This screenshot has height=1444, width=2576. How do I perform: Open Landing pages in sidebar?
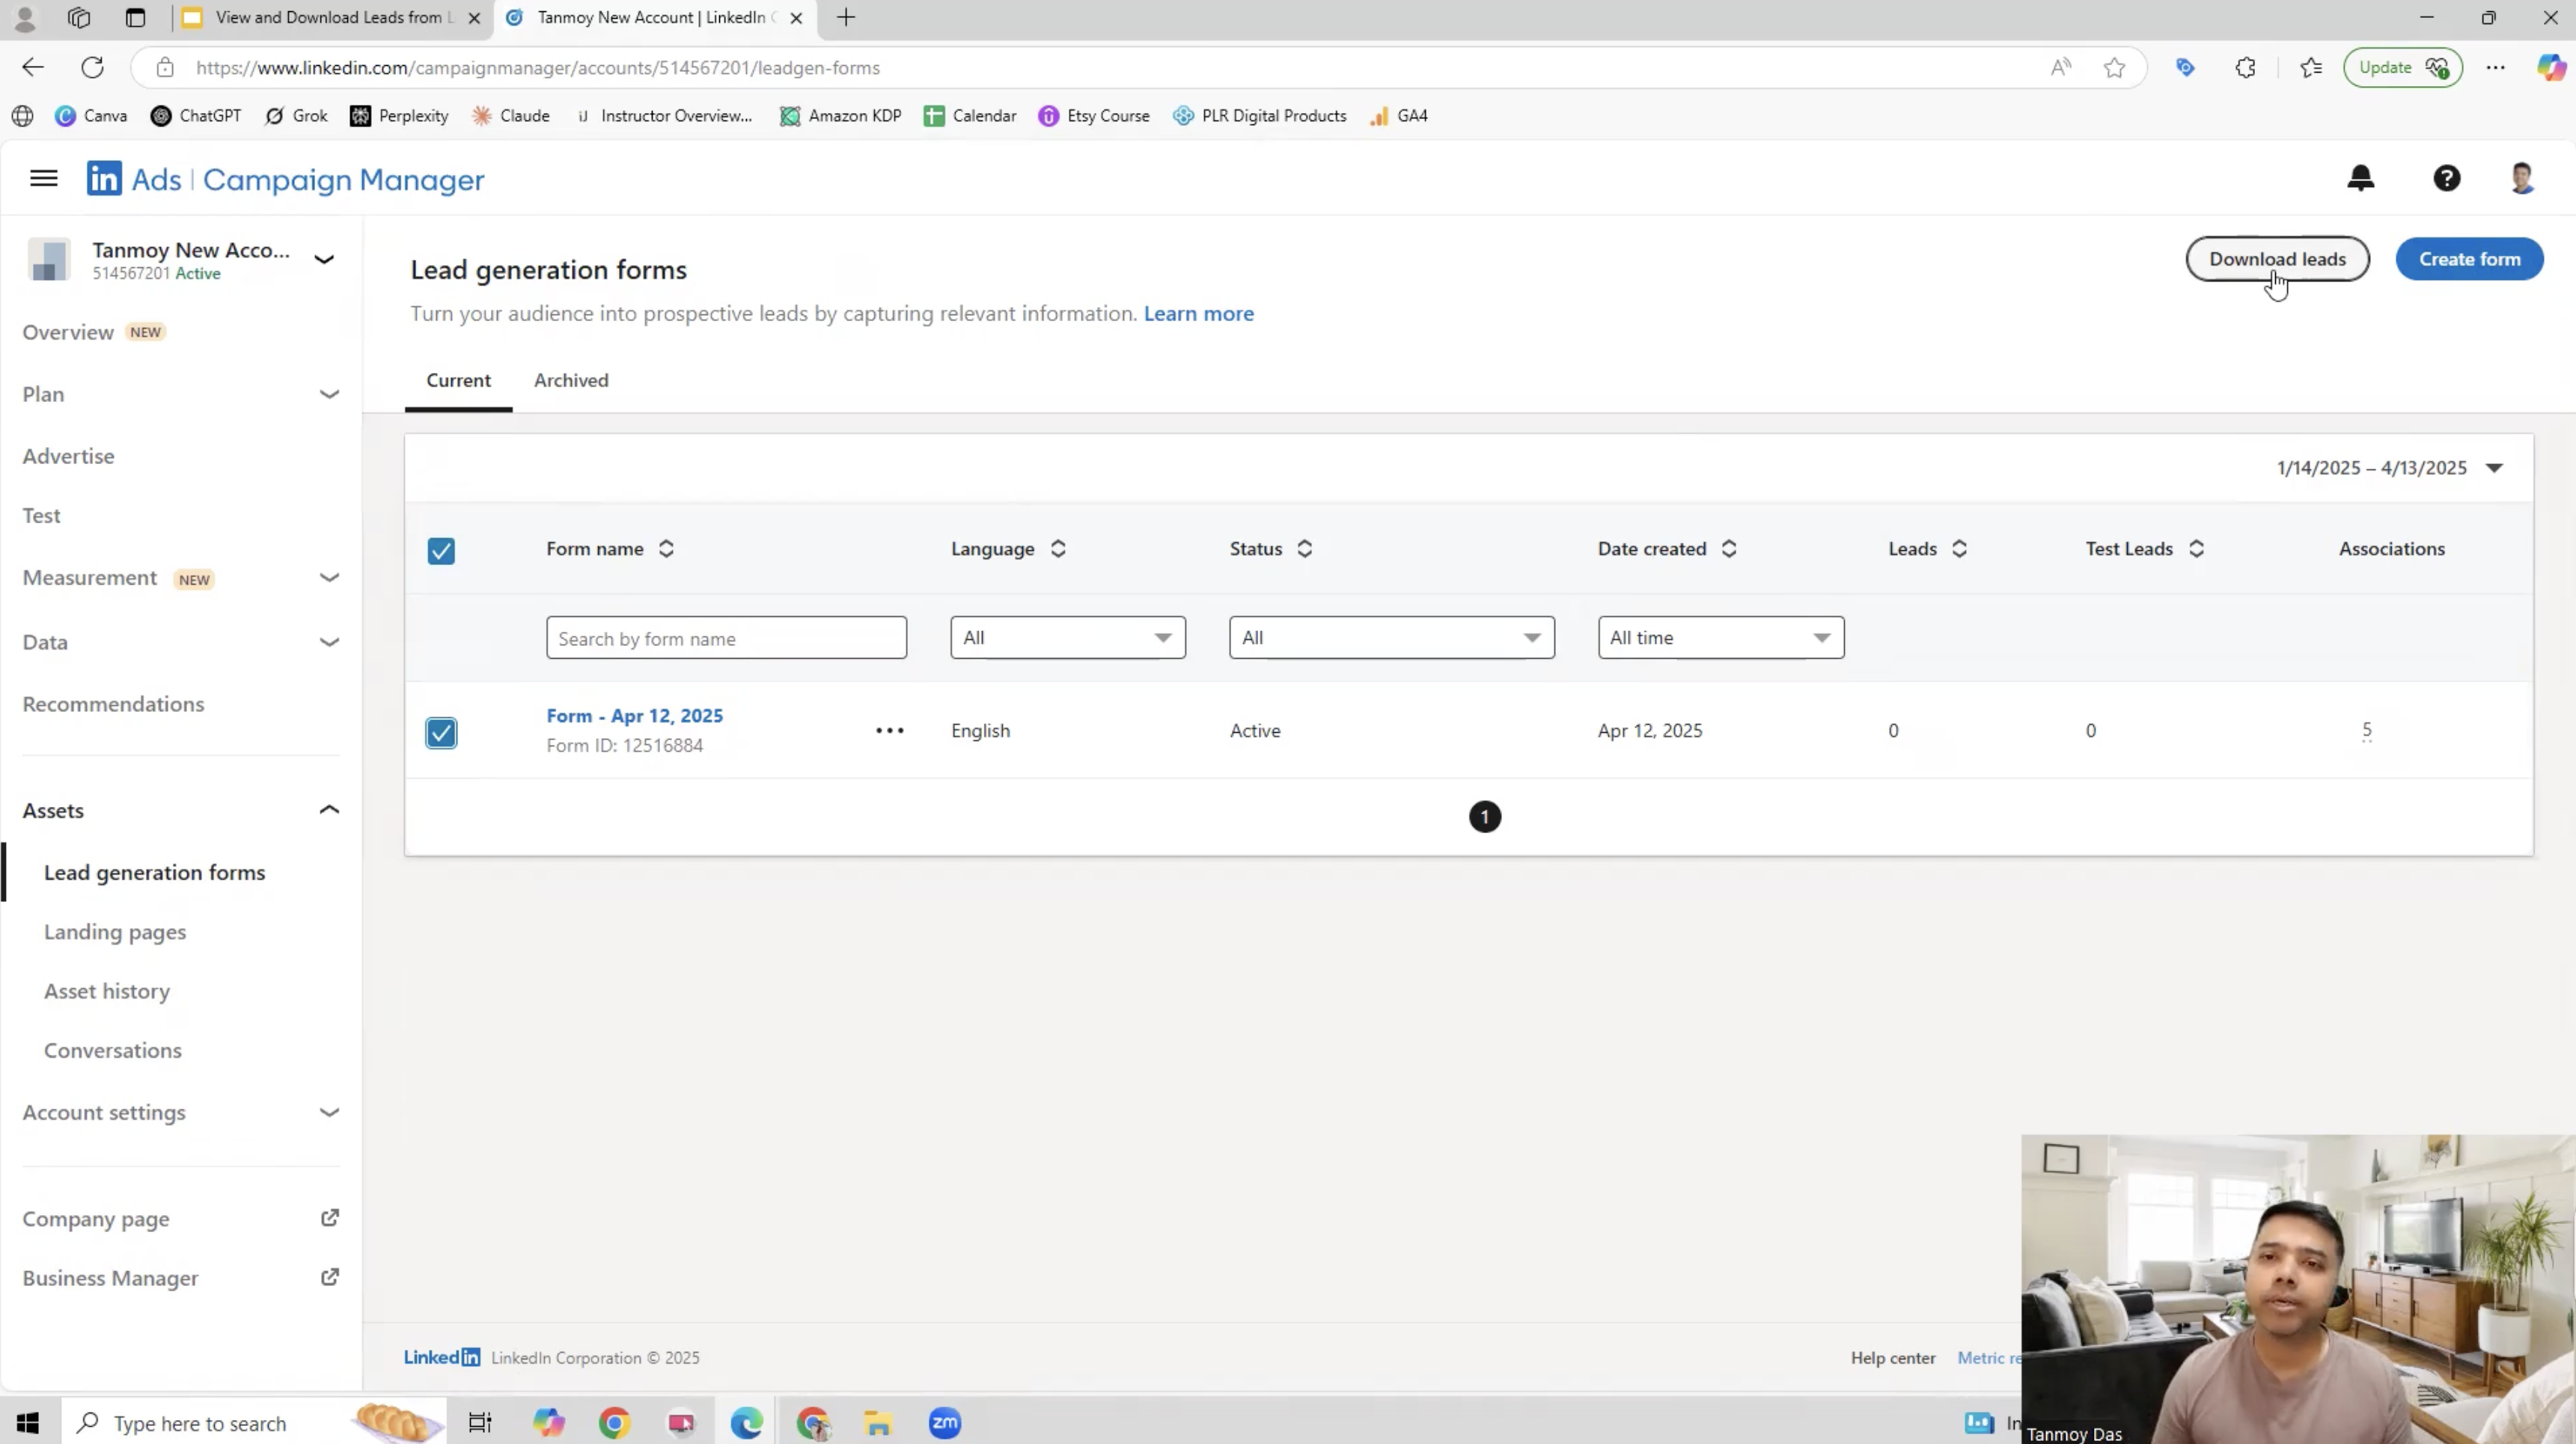coord(115,931)
